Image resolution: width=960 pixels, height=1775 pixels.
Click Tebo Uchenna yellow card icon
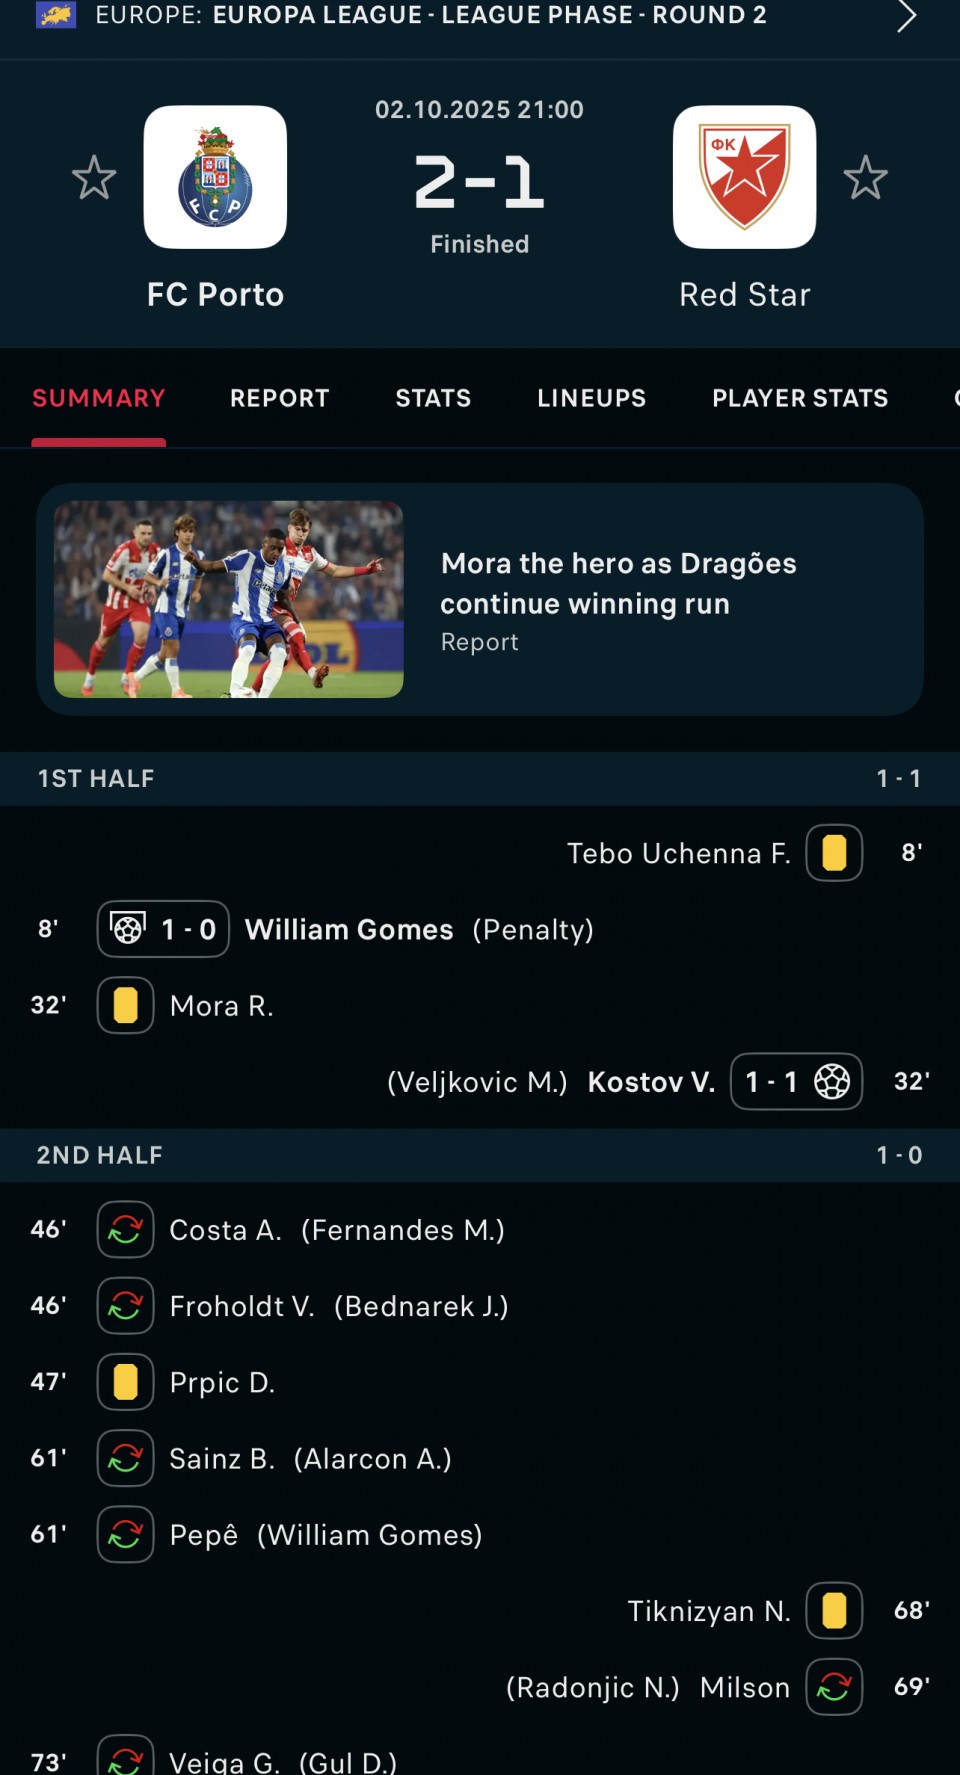tap(834, 853)
